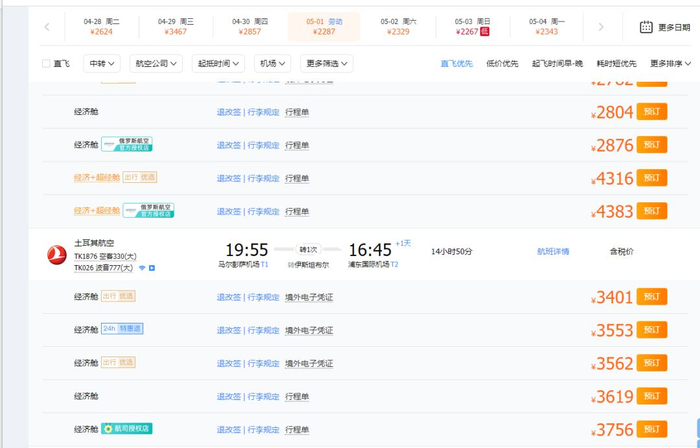
Task: Select the 05-02 周六 date tab
Action: point(399,27)
